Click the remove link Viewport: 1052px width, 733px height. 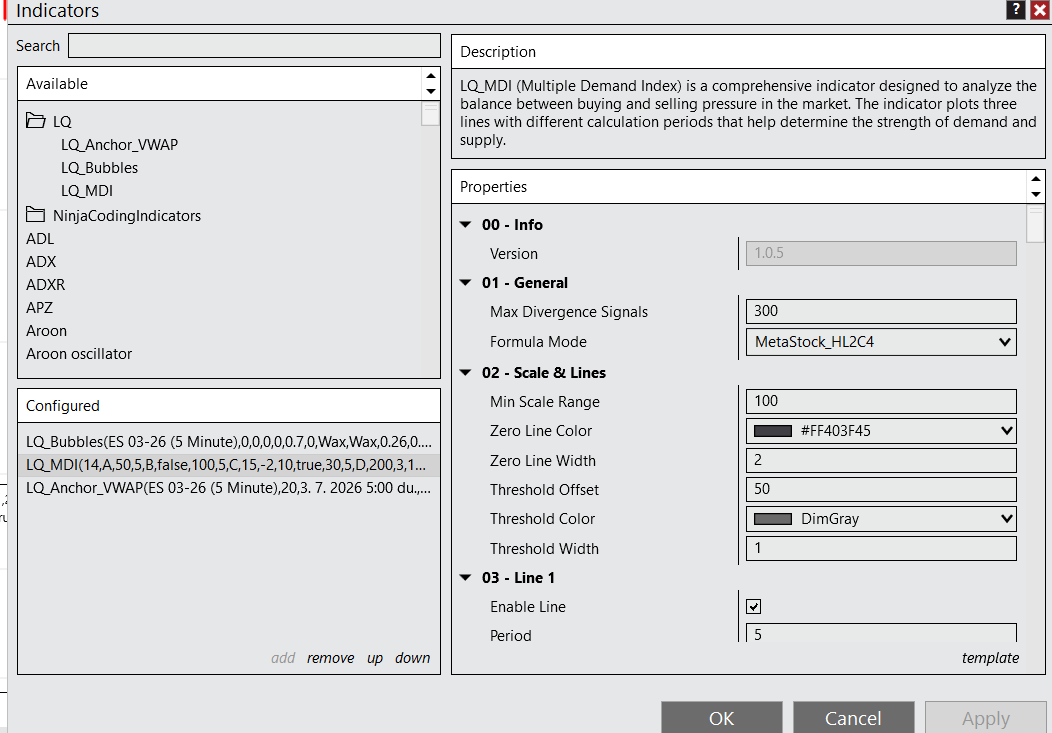[x=330, y=658]
